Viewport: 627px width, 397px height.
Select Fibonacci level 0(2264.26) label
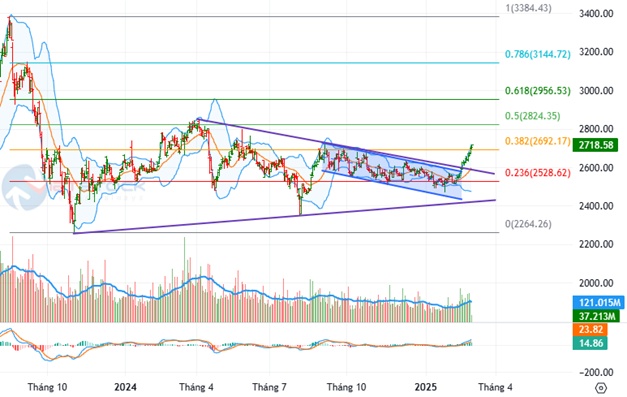[528, 224]
